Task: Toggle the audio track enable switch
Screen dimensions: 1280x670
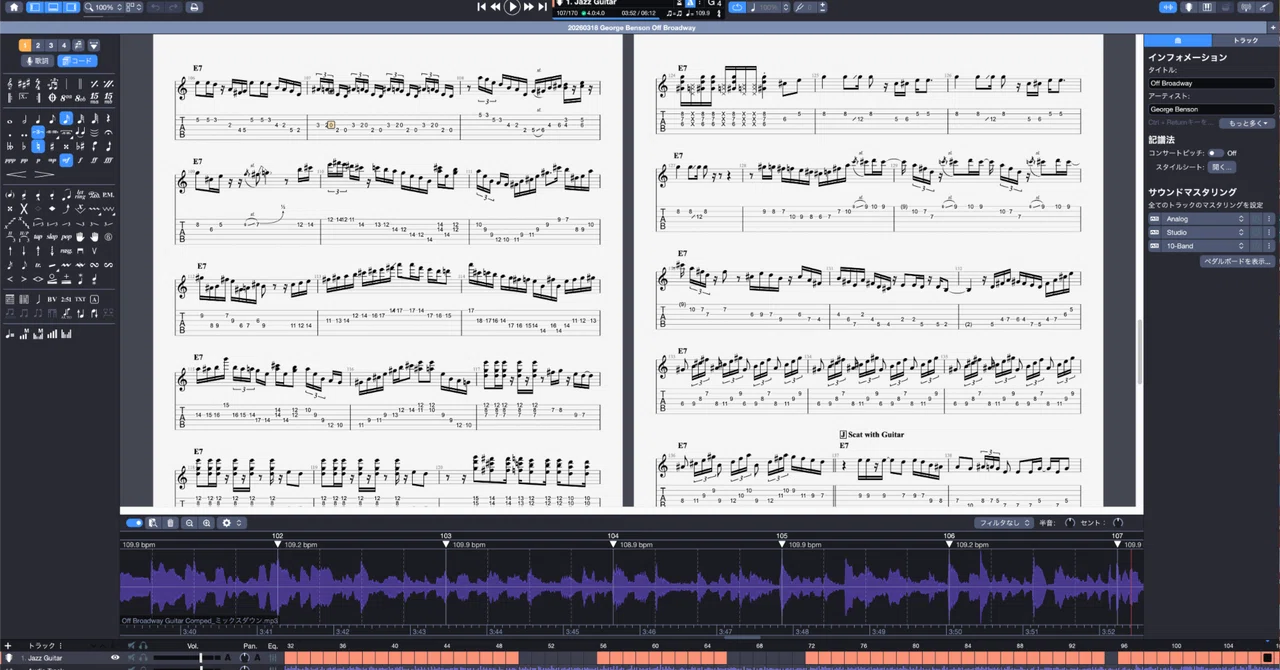Action: pyautogui.click(x=134, y=523)
